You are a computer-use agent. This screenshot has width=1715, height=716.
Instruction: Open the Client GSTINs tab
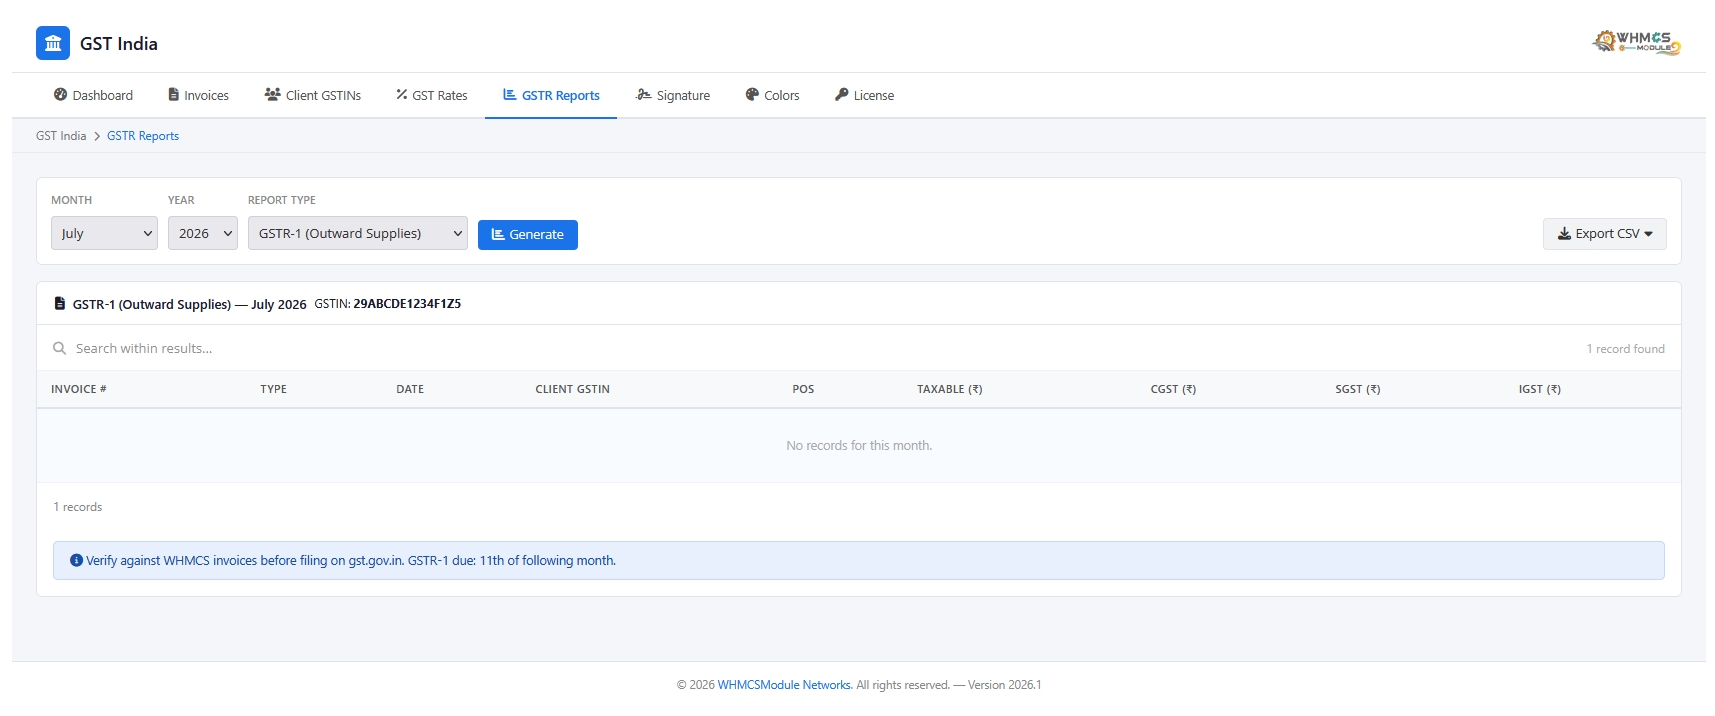[313, 95]
